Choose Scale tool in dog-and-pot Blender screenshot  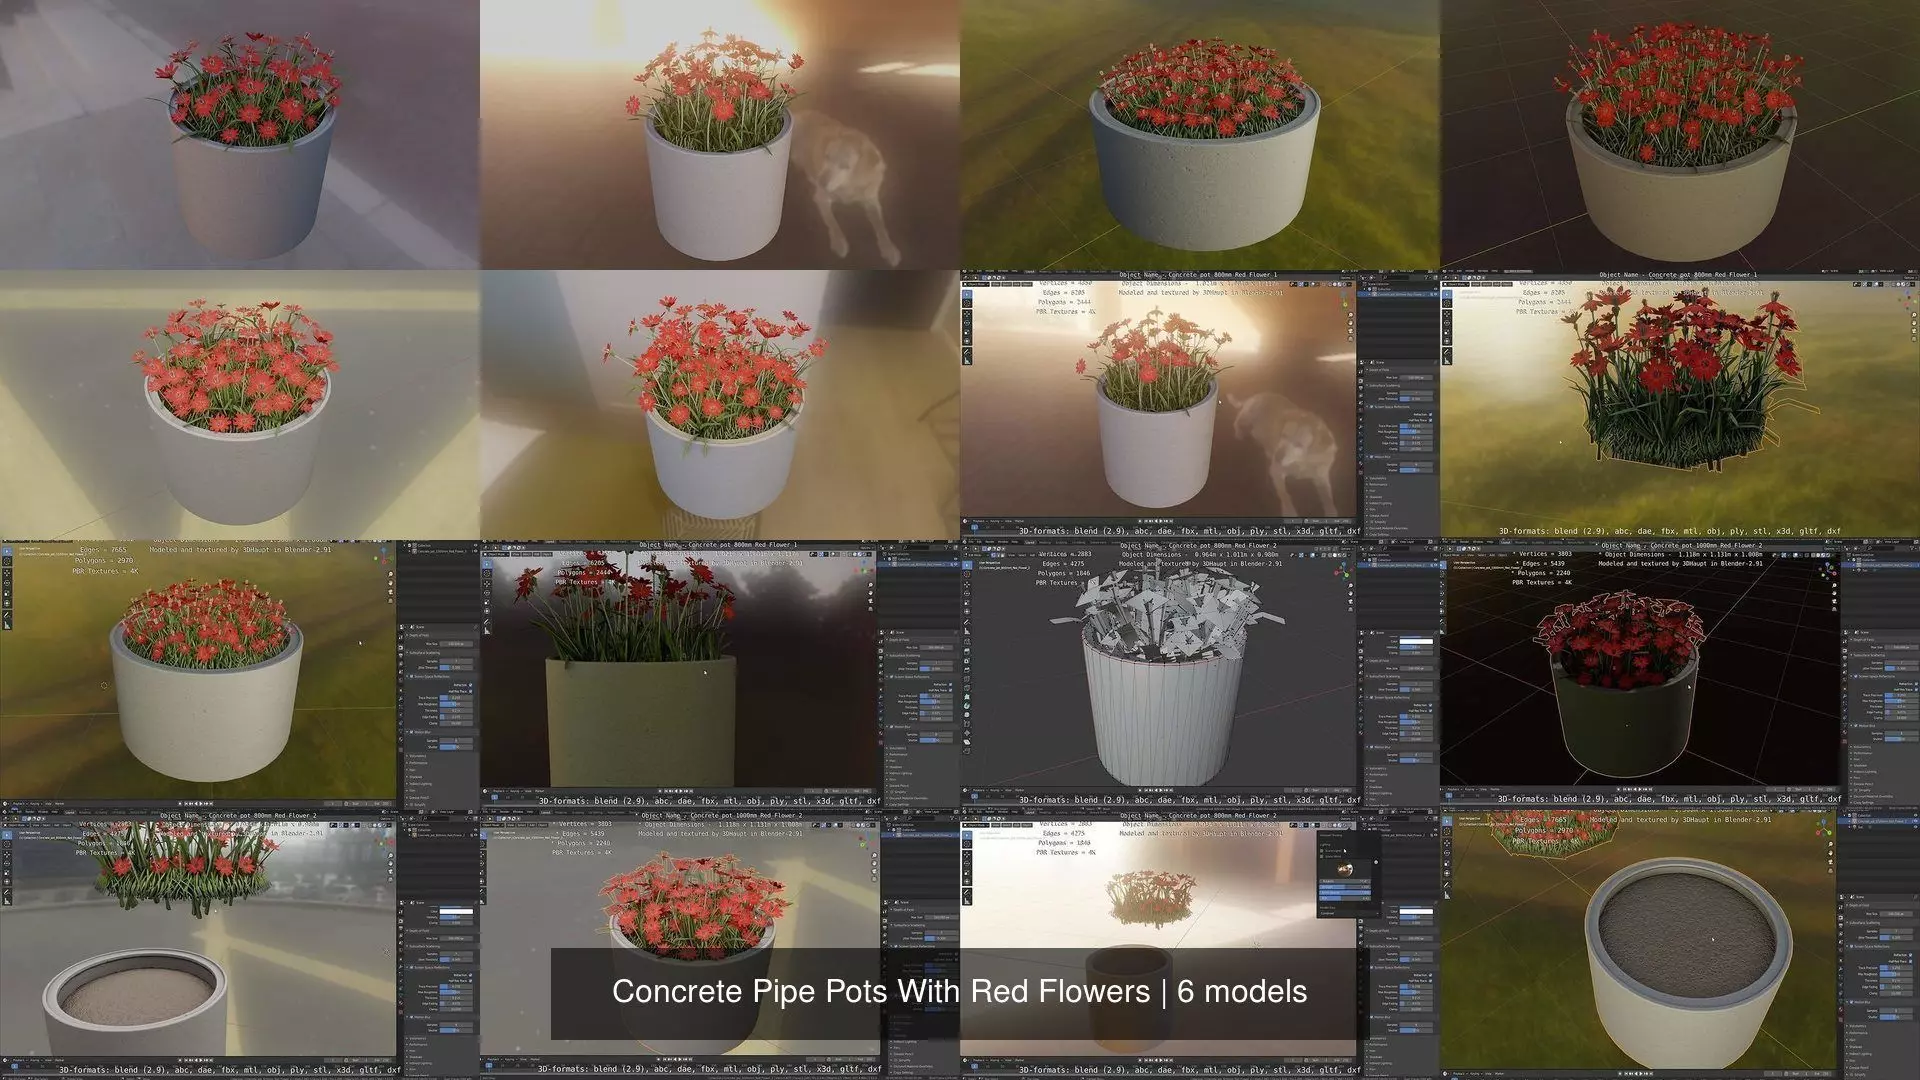pyautogui.click(x=967, y=332)
